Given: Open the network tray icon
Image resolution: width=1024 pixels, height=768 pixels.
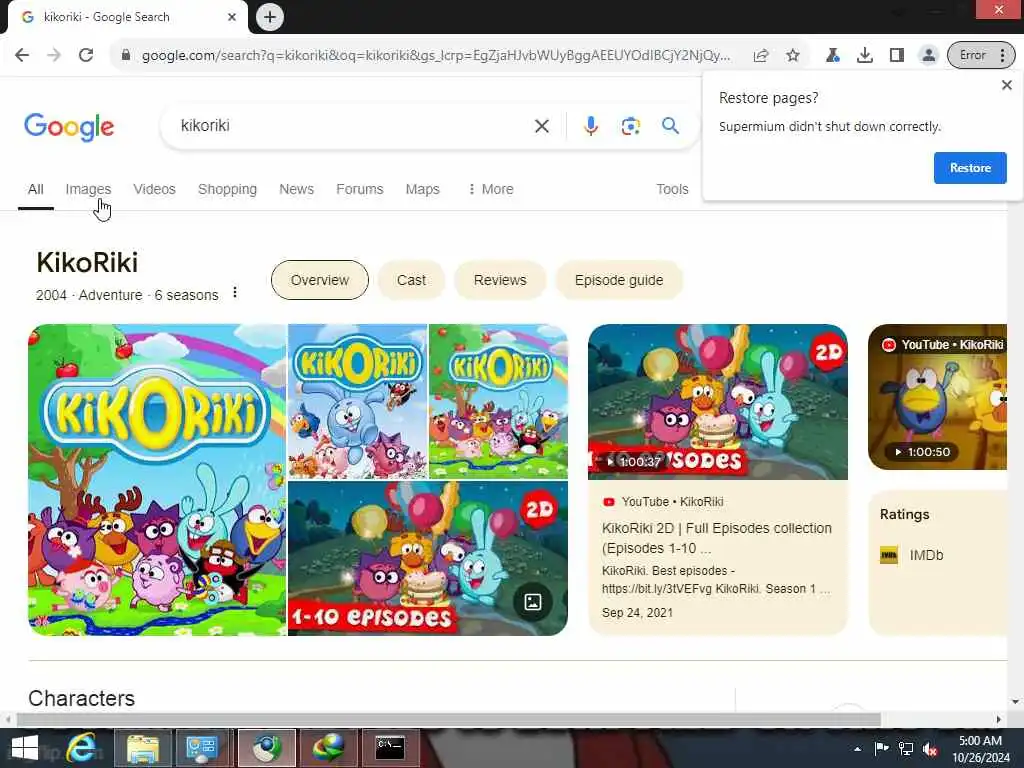Looking at the screenshot, I should coord(906,749).
